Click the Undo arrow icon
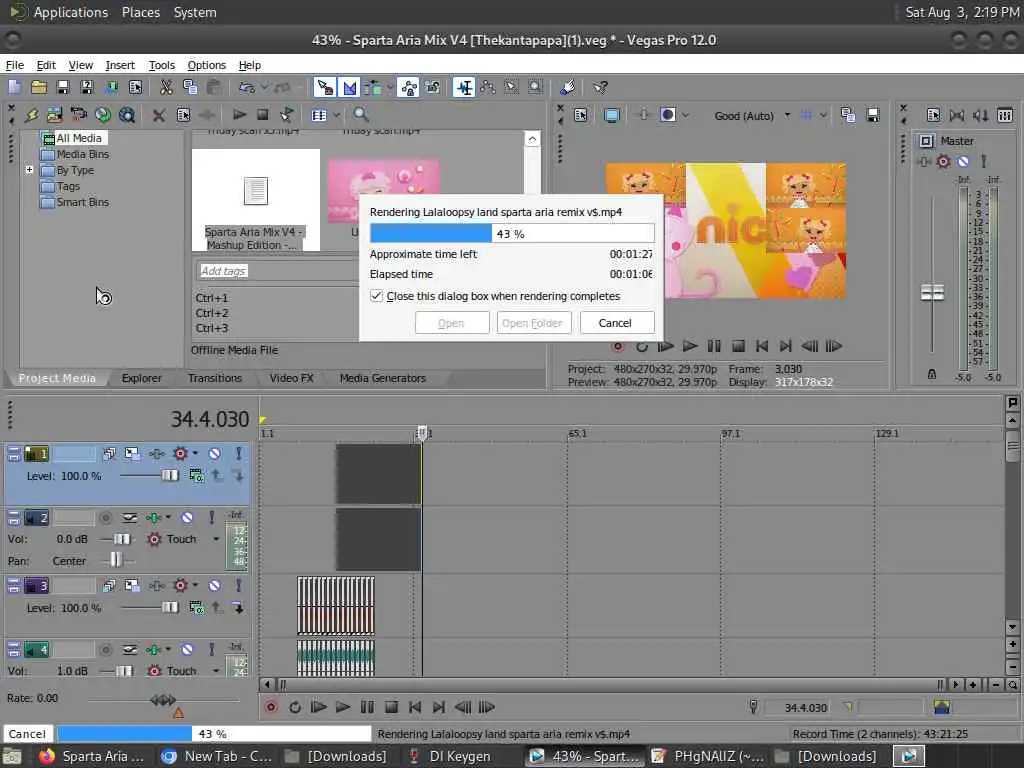This screenshot has height=768, width=1024. tap(247, 87)
